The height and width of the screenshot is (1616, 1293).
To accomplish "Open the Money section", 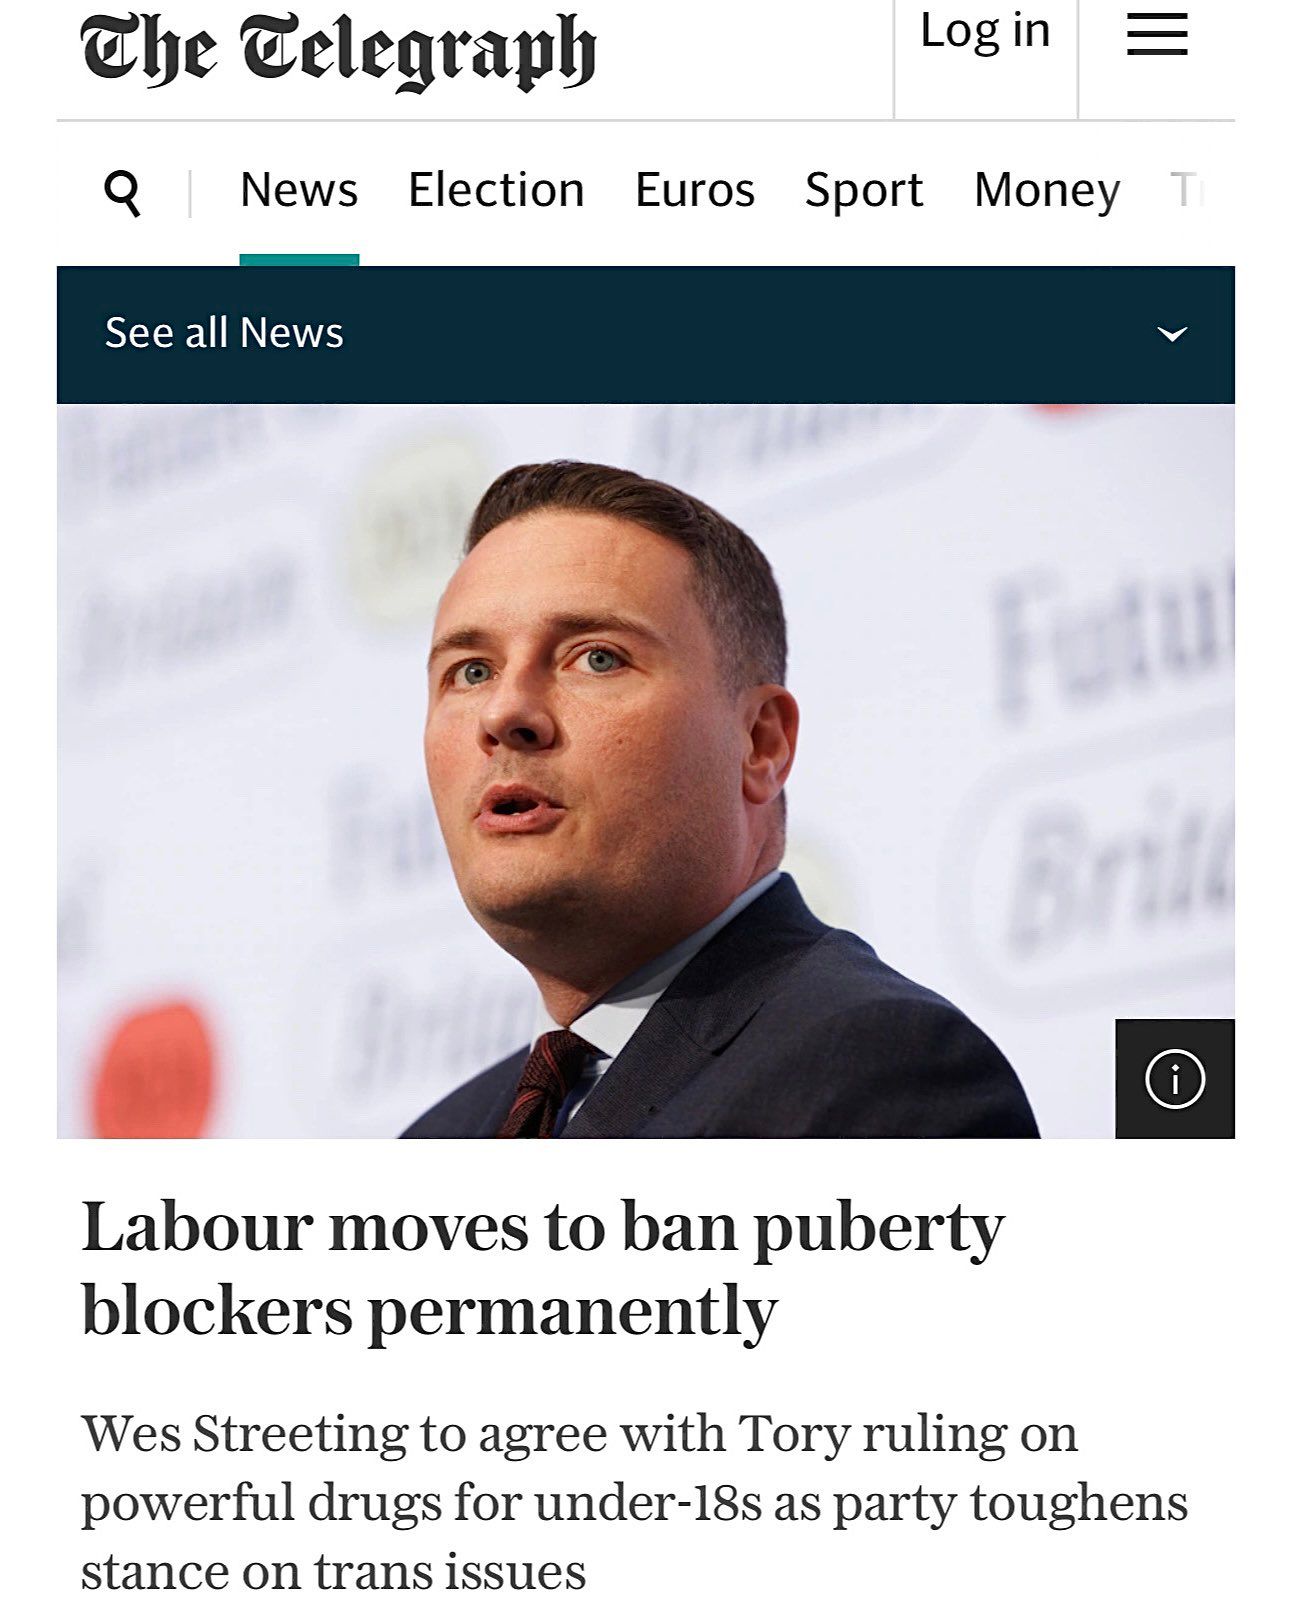I will coord(1047,190).
